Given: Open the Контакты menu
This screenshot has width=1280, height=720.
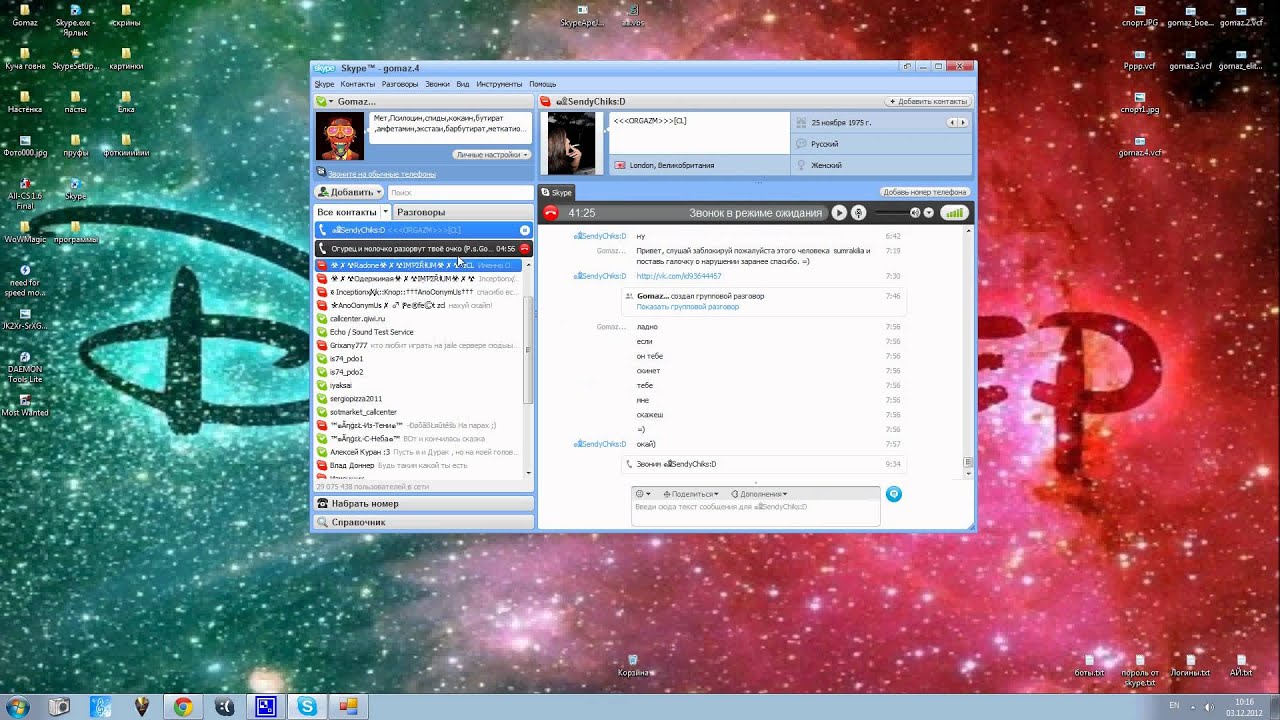Looking at the screenshot, I should tap(358, 84).
